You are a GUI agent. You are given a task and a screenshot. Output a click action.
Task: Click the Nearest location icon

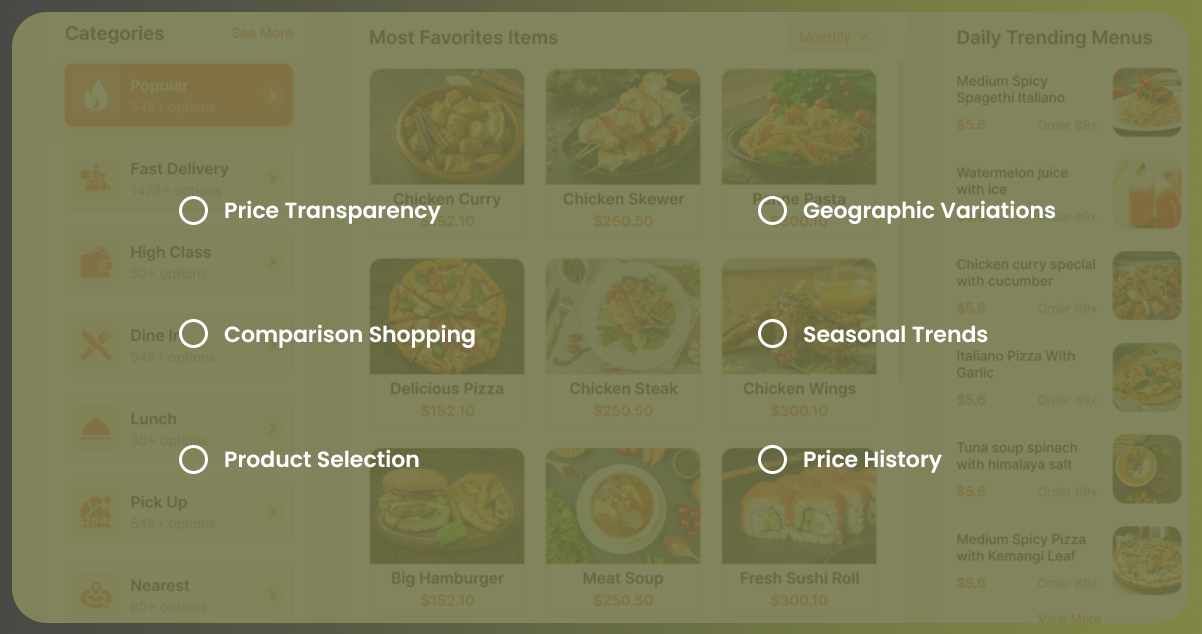(x=97, y=594)
